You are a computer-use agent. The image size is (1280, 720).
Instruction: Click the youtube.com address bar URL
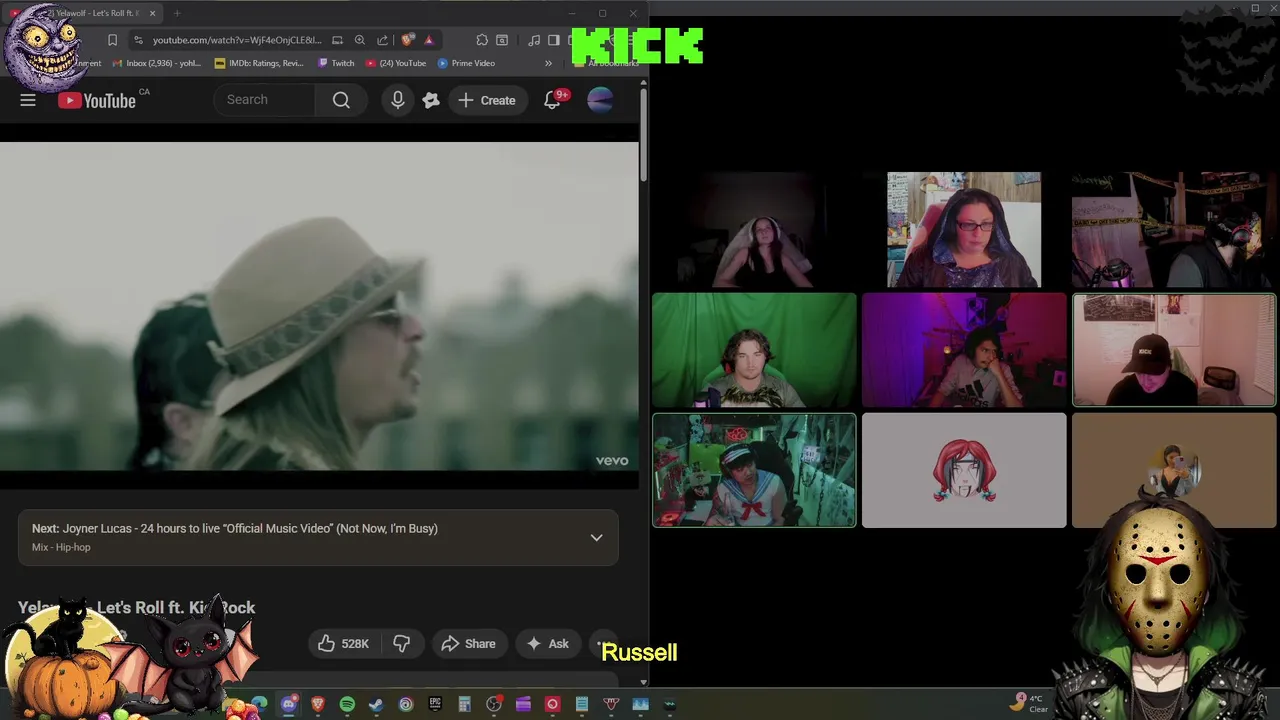pos(237,40)
